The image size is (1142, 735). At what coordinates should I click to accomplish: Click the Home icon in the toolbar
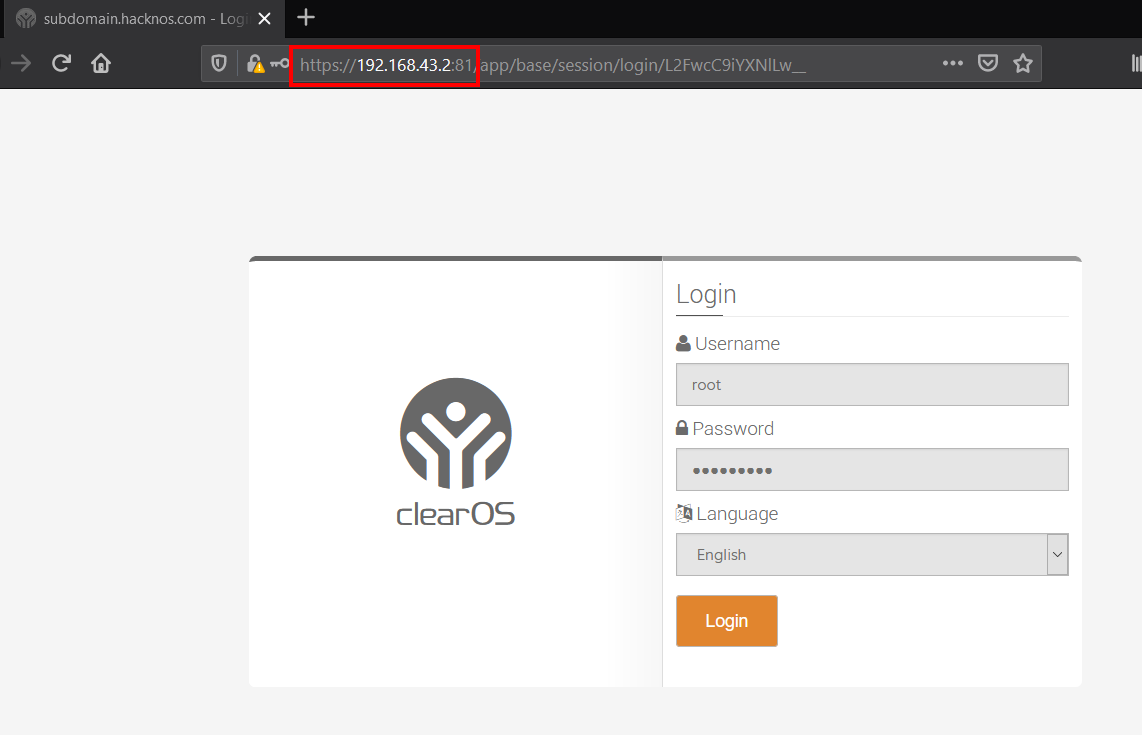click(101, 64)
